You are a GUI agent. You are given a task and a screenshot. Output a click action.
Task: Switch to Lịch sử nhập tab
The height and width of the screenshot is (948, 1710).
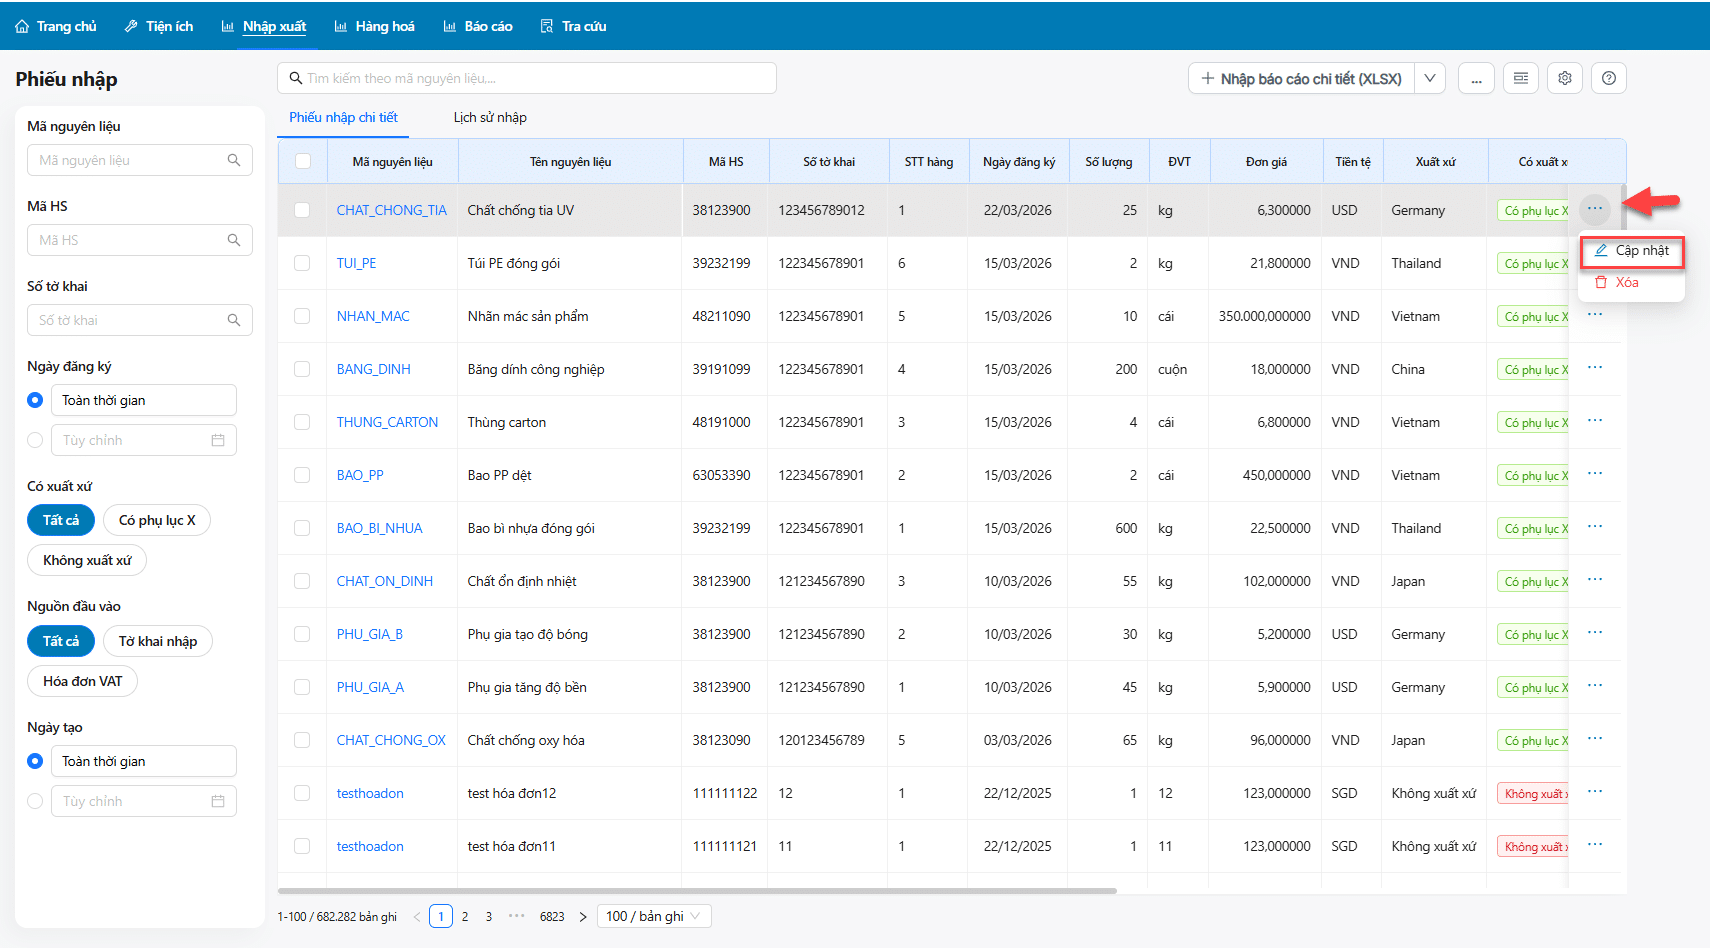[x=489, y=117]
